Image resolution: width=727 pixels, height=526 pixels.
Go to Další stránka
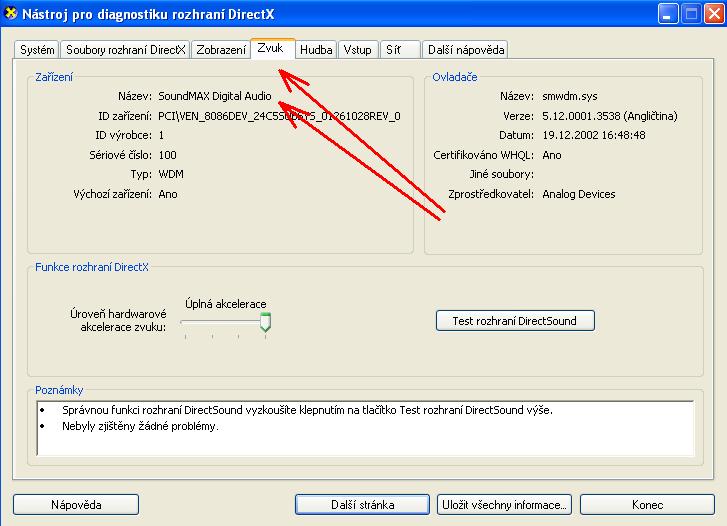click(363, 505)
